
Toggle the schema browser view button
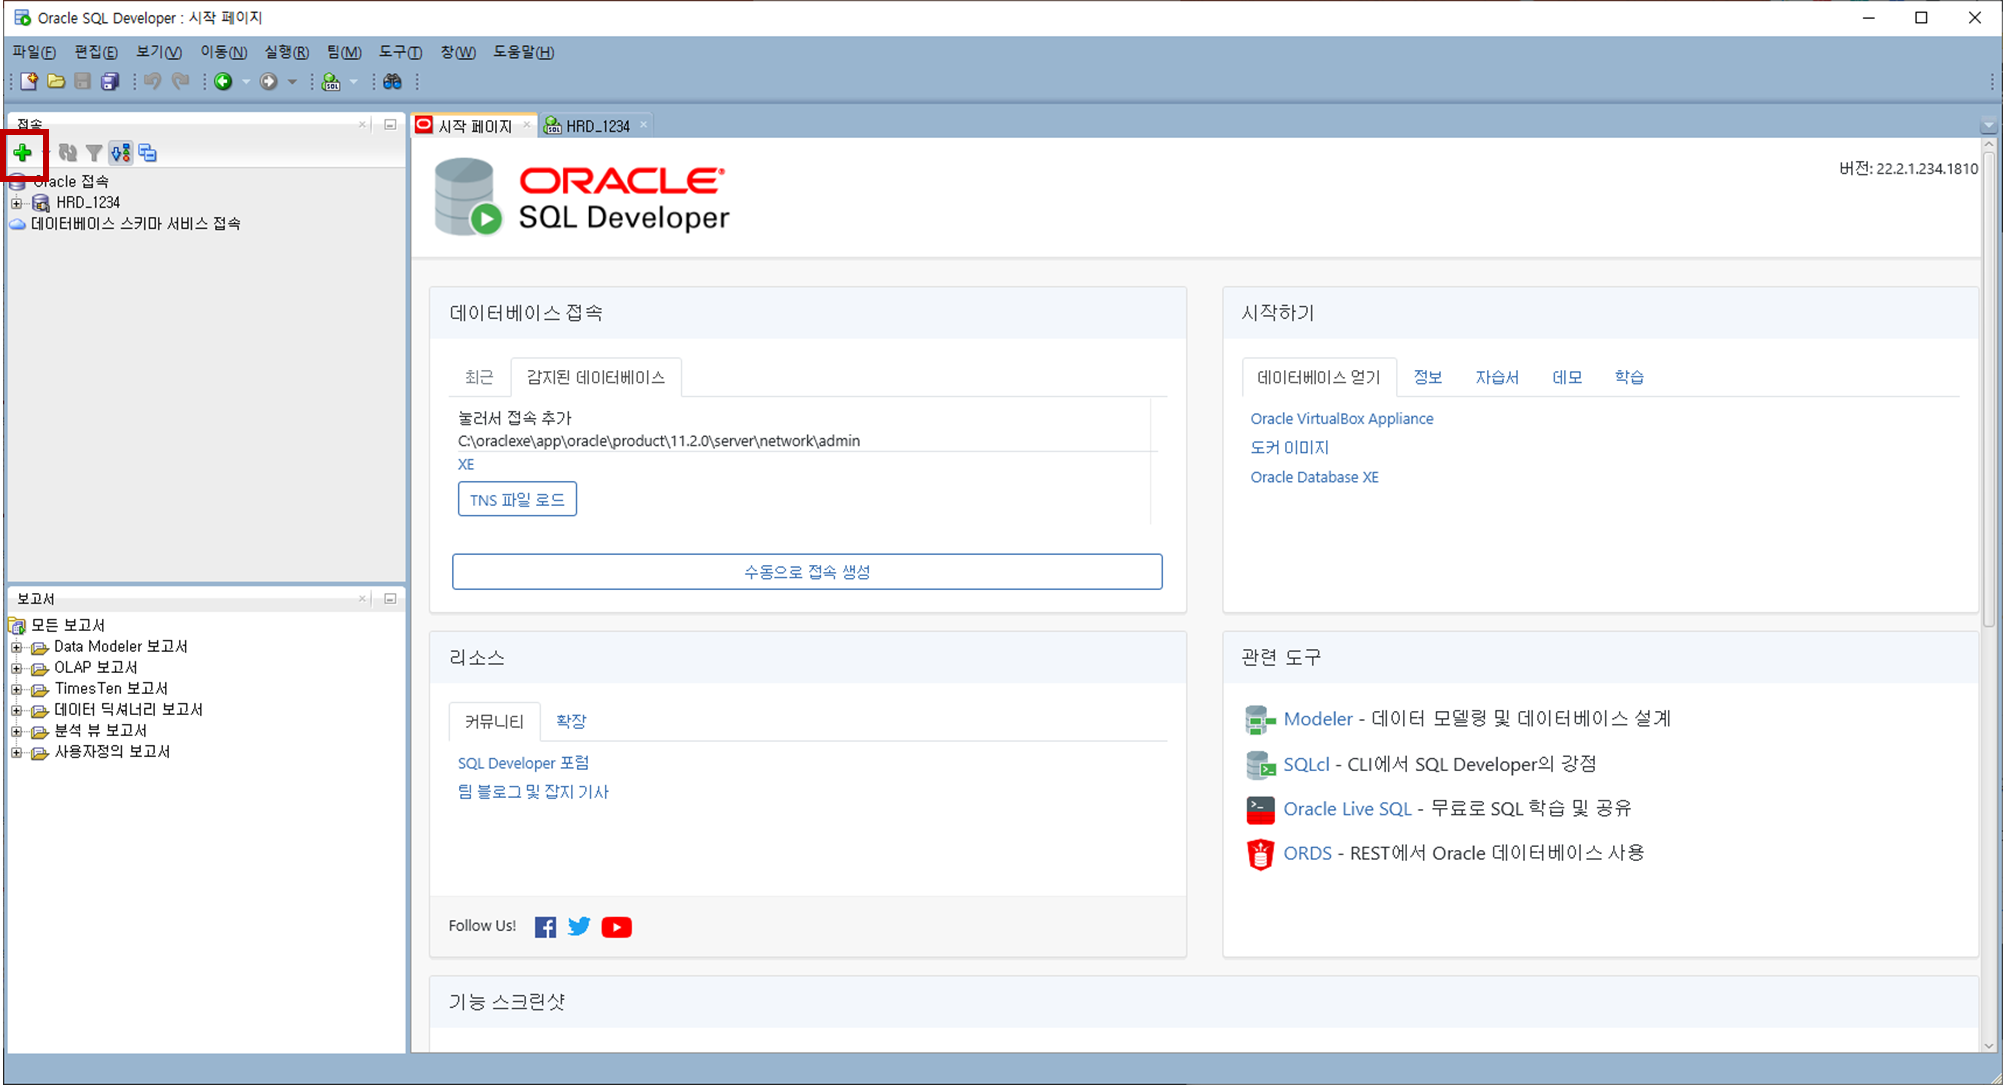pos(121,153)
